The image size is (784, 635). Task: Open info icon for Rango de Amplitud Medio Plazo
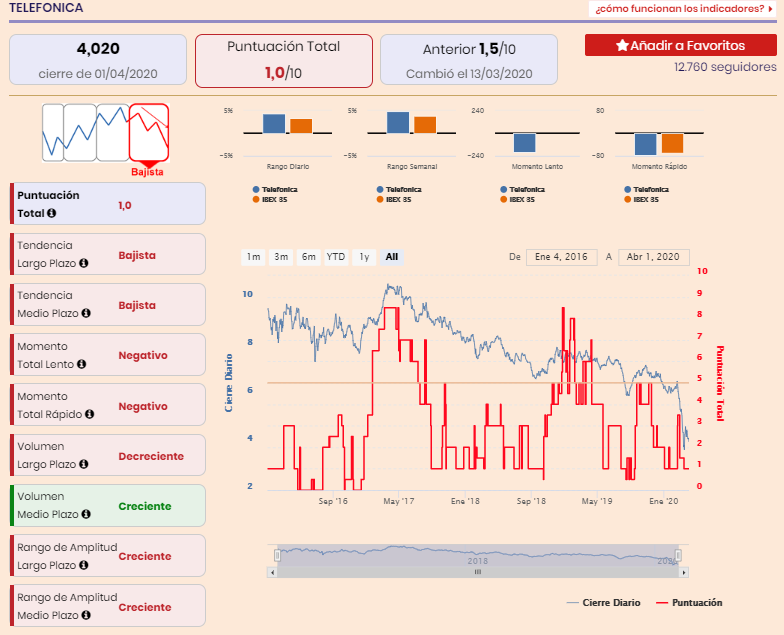pyautogui.click(x=86, y=615)
